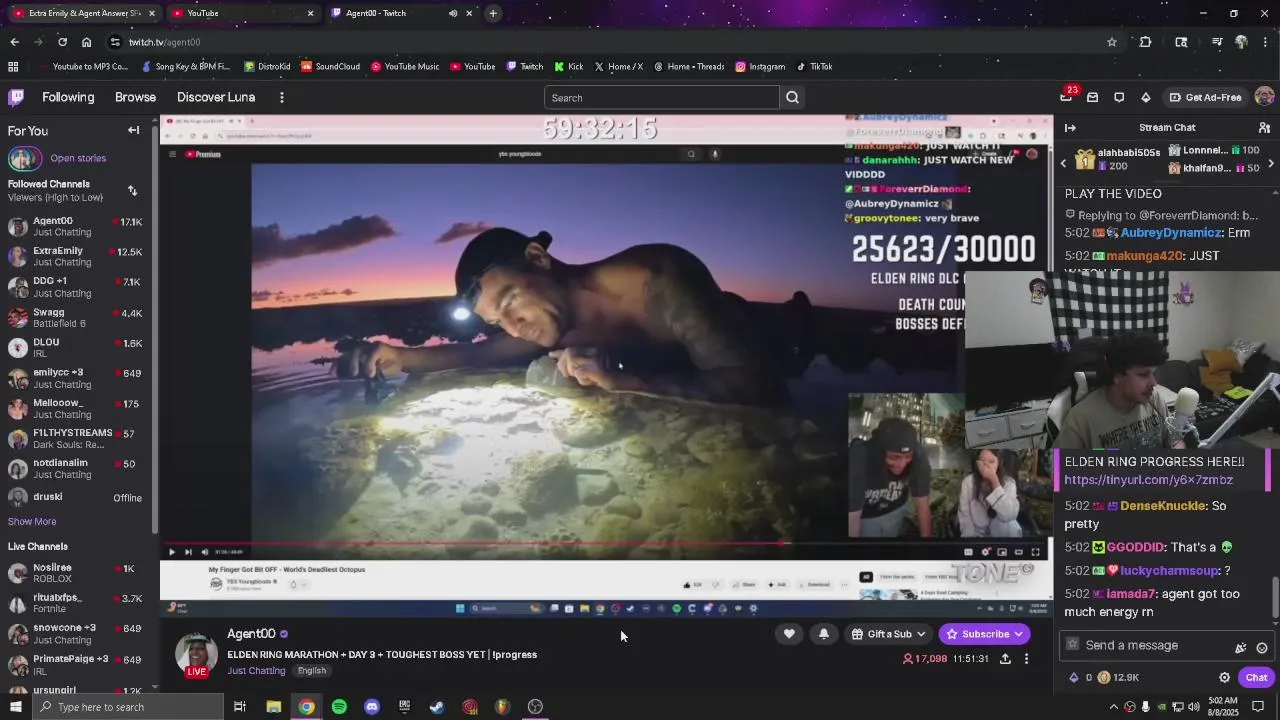
Task: Open the ExtraEmily followed channel
Action: click(x=75, y=256)
